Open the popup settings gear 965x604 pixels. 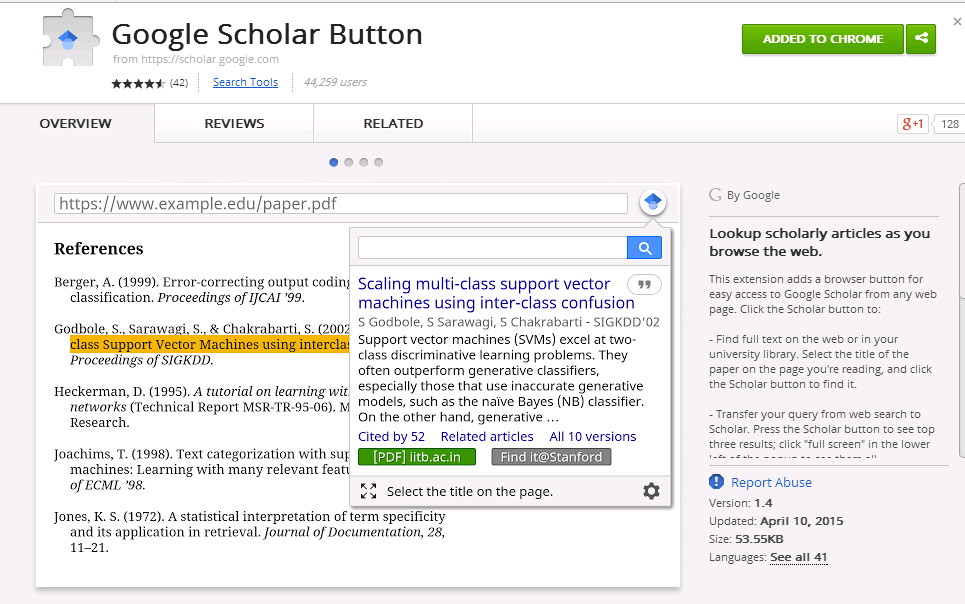[x=651, y=491]
